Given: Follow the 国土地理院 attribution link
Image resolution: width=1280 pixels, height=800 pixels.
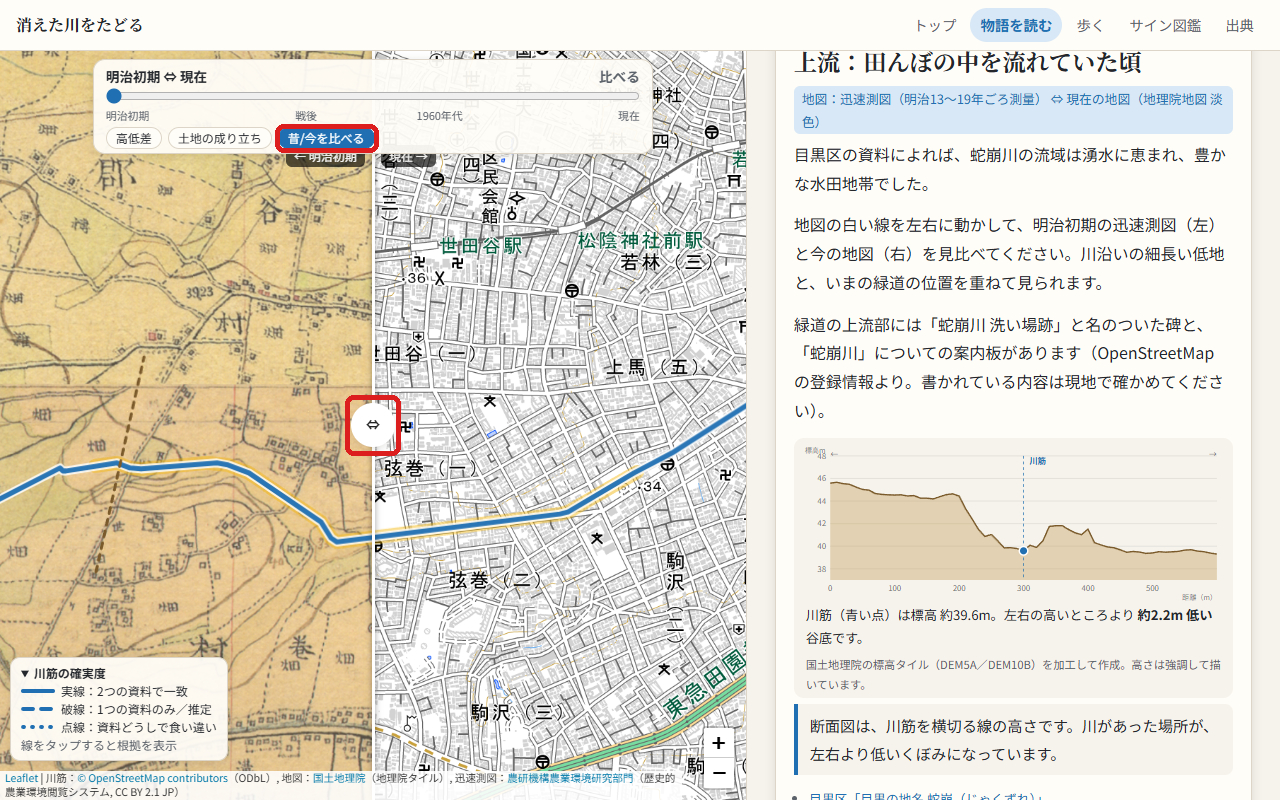Looking at the screenshot, I should [x=339, y=778].
